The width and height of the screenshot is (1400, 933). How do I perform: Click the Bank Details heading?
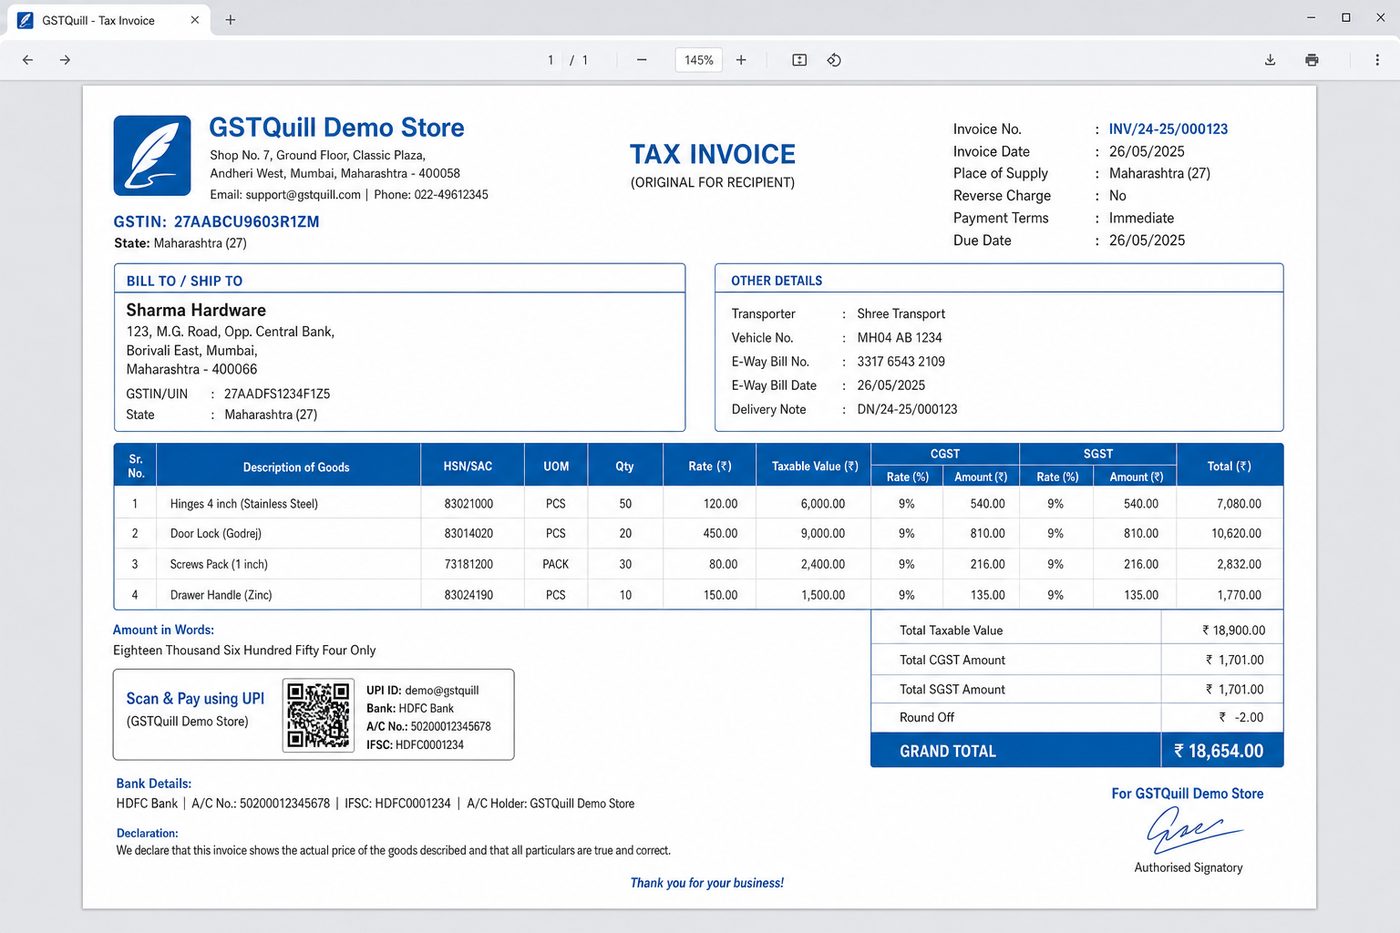[154, 784]
